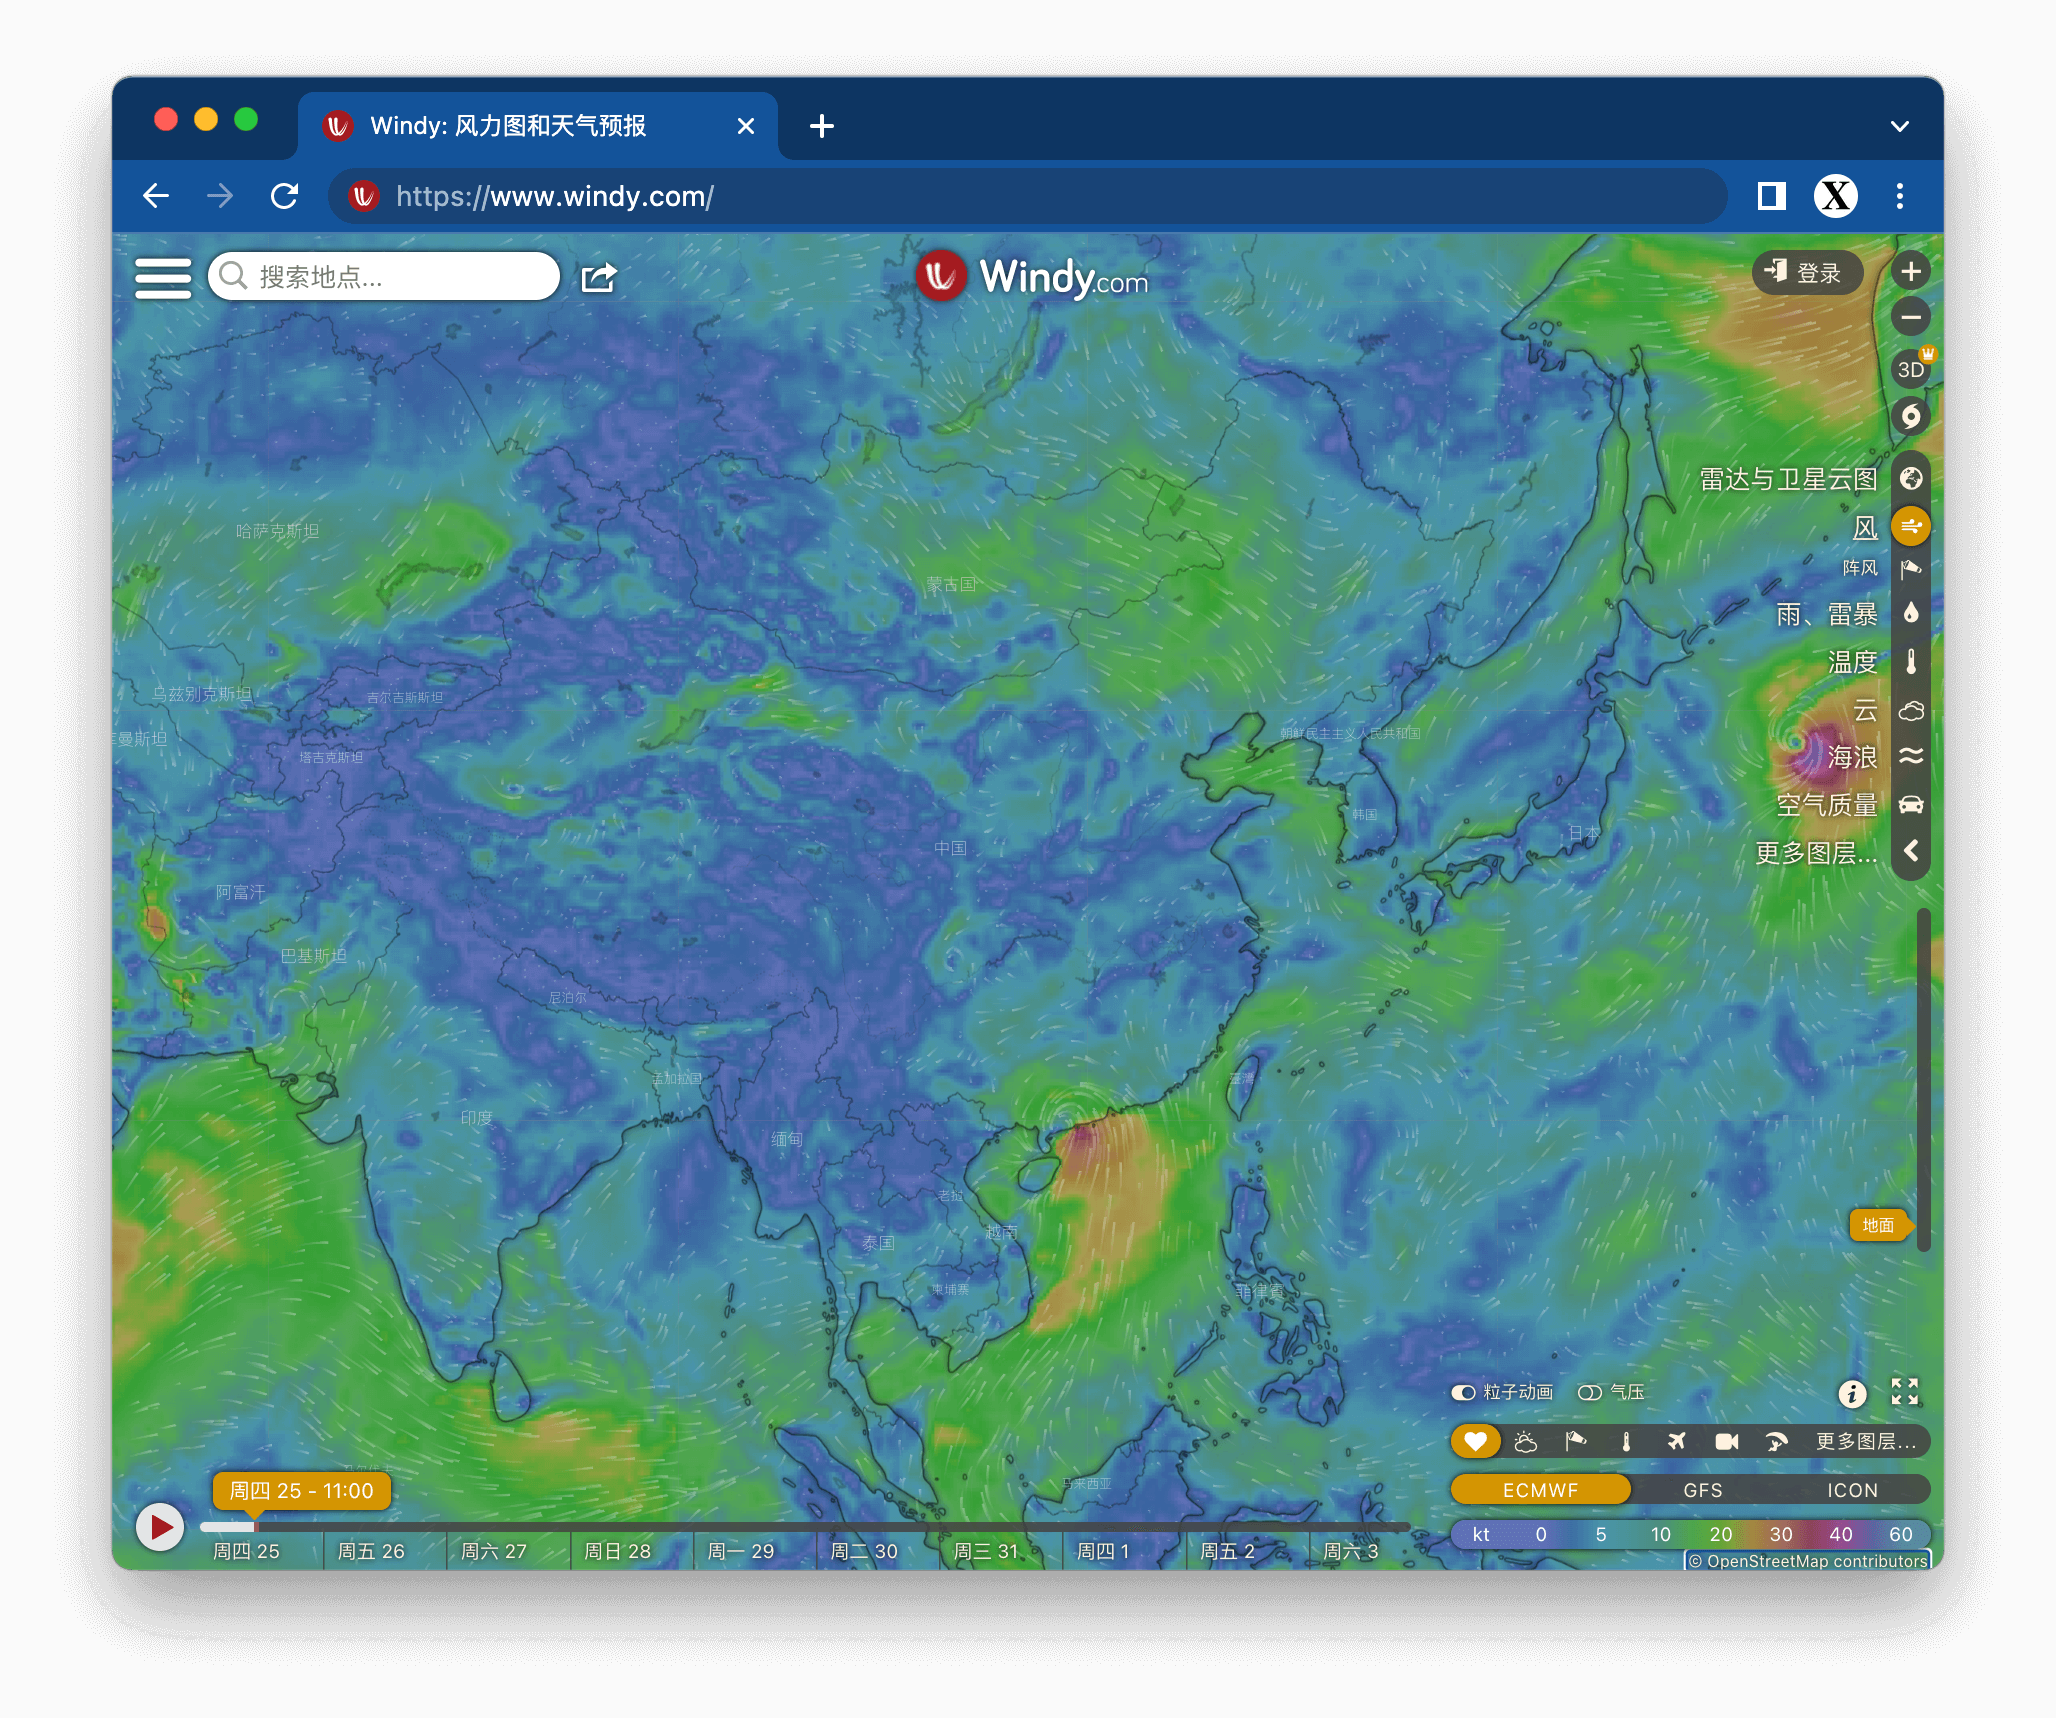Image resolution: width=2056 pixels, height=1718 pixels.
Task: Open the browser three-dot menu
Action: pyautogui.click(x=1900, y=196)
